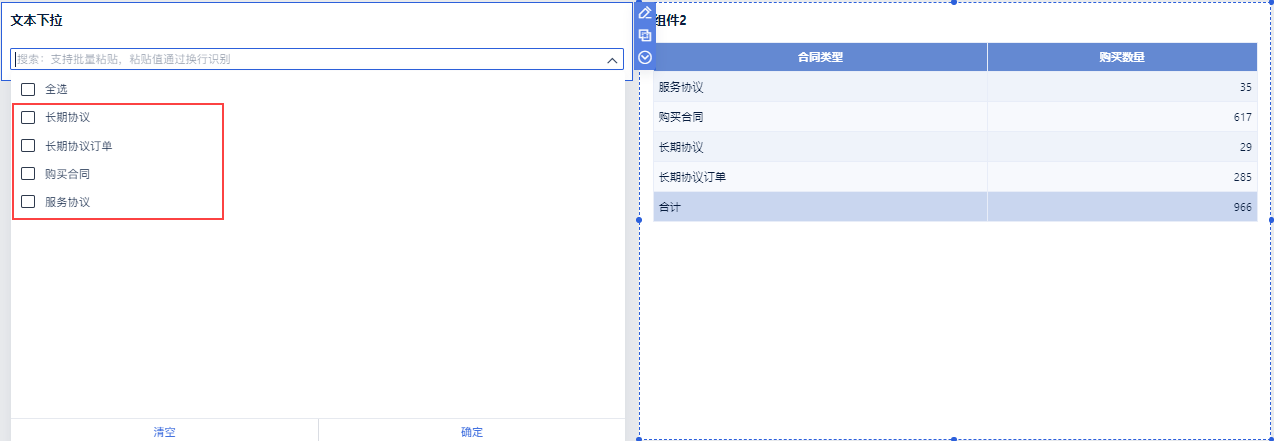Image resolution: width=1274 pixels, height=441 pixels.
Task: Check the 长期协议 option
Action: point(28,117)
